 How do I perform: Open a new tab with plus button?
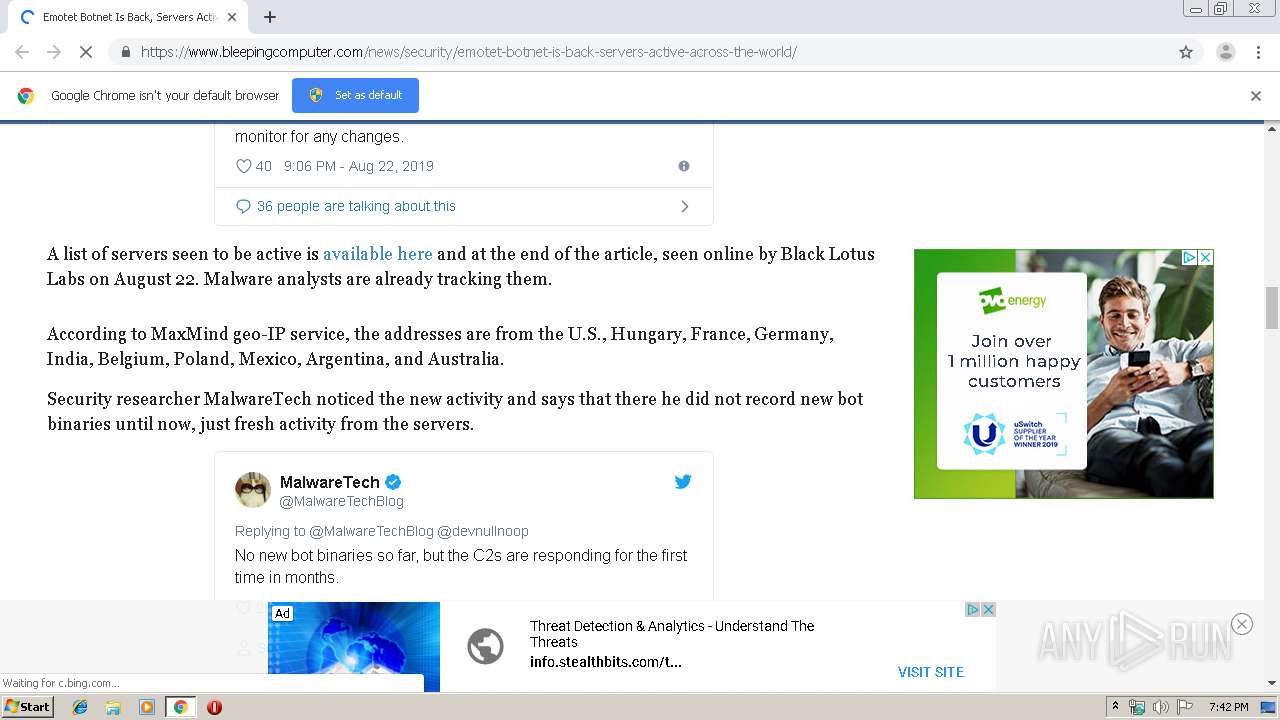pos(269,17)
